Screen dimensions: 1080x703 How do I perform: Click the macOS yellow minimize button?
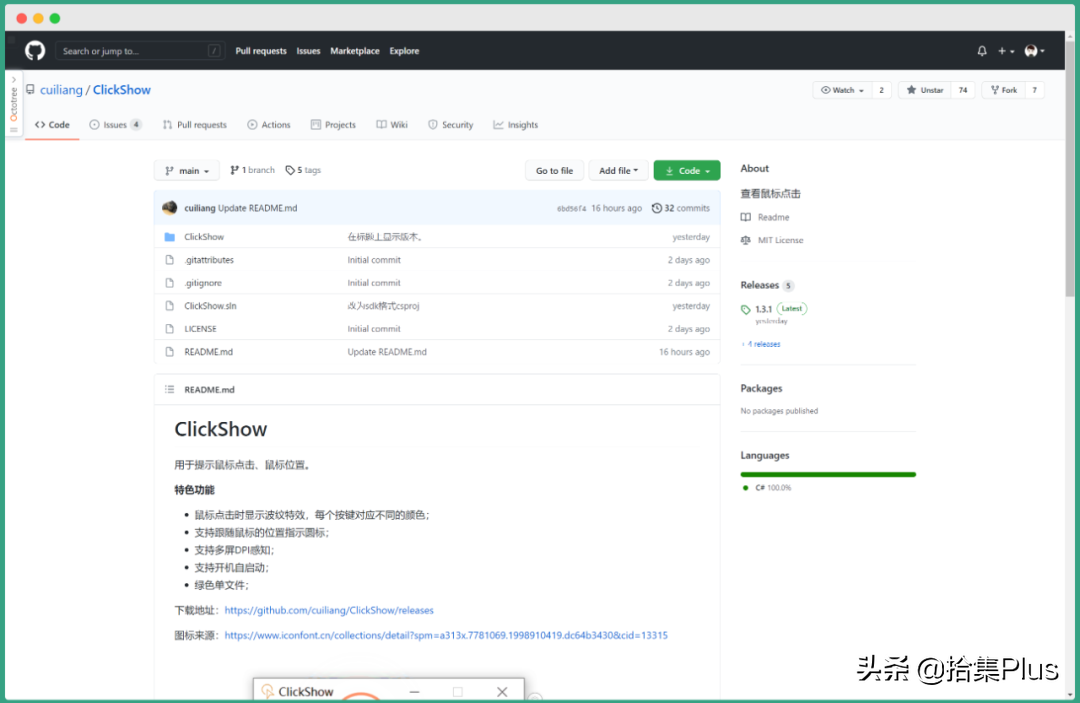point(39,19)
